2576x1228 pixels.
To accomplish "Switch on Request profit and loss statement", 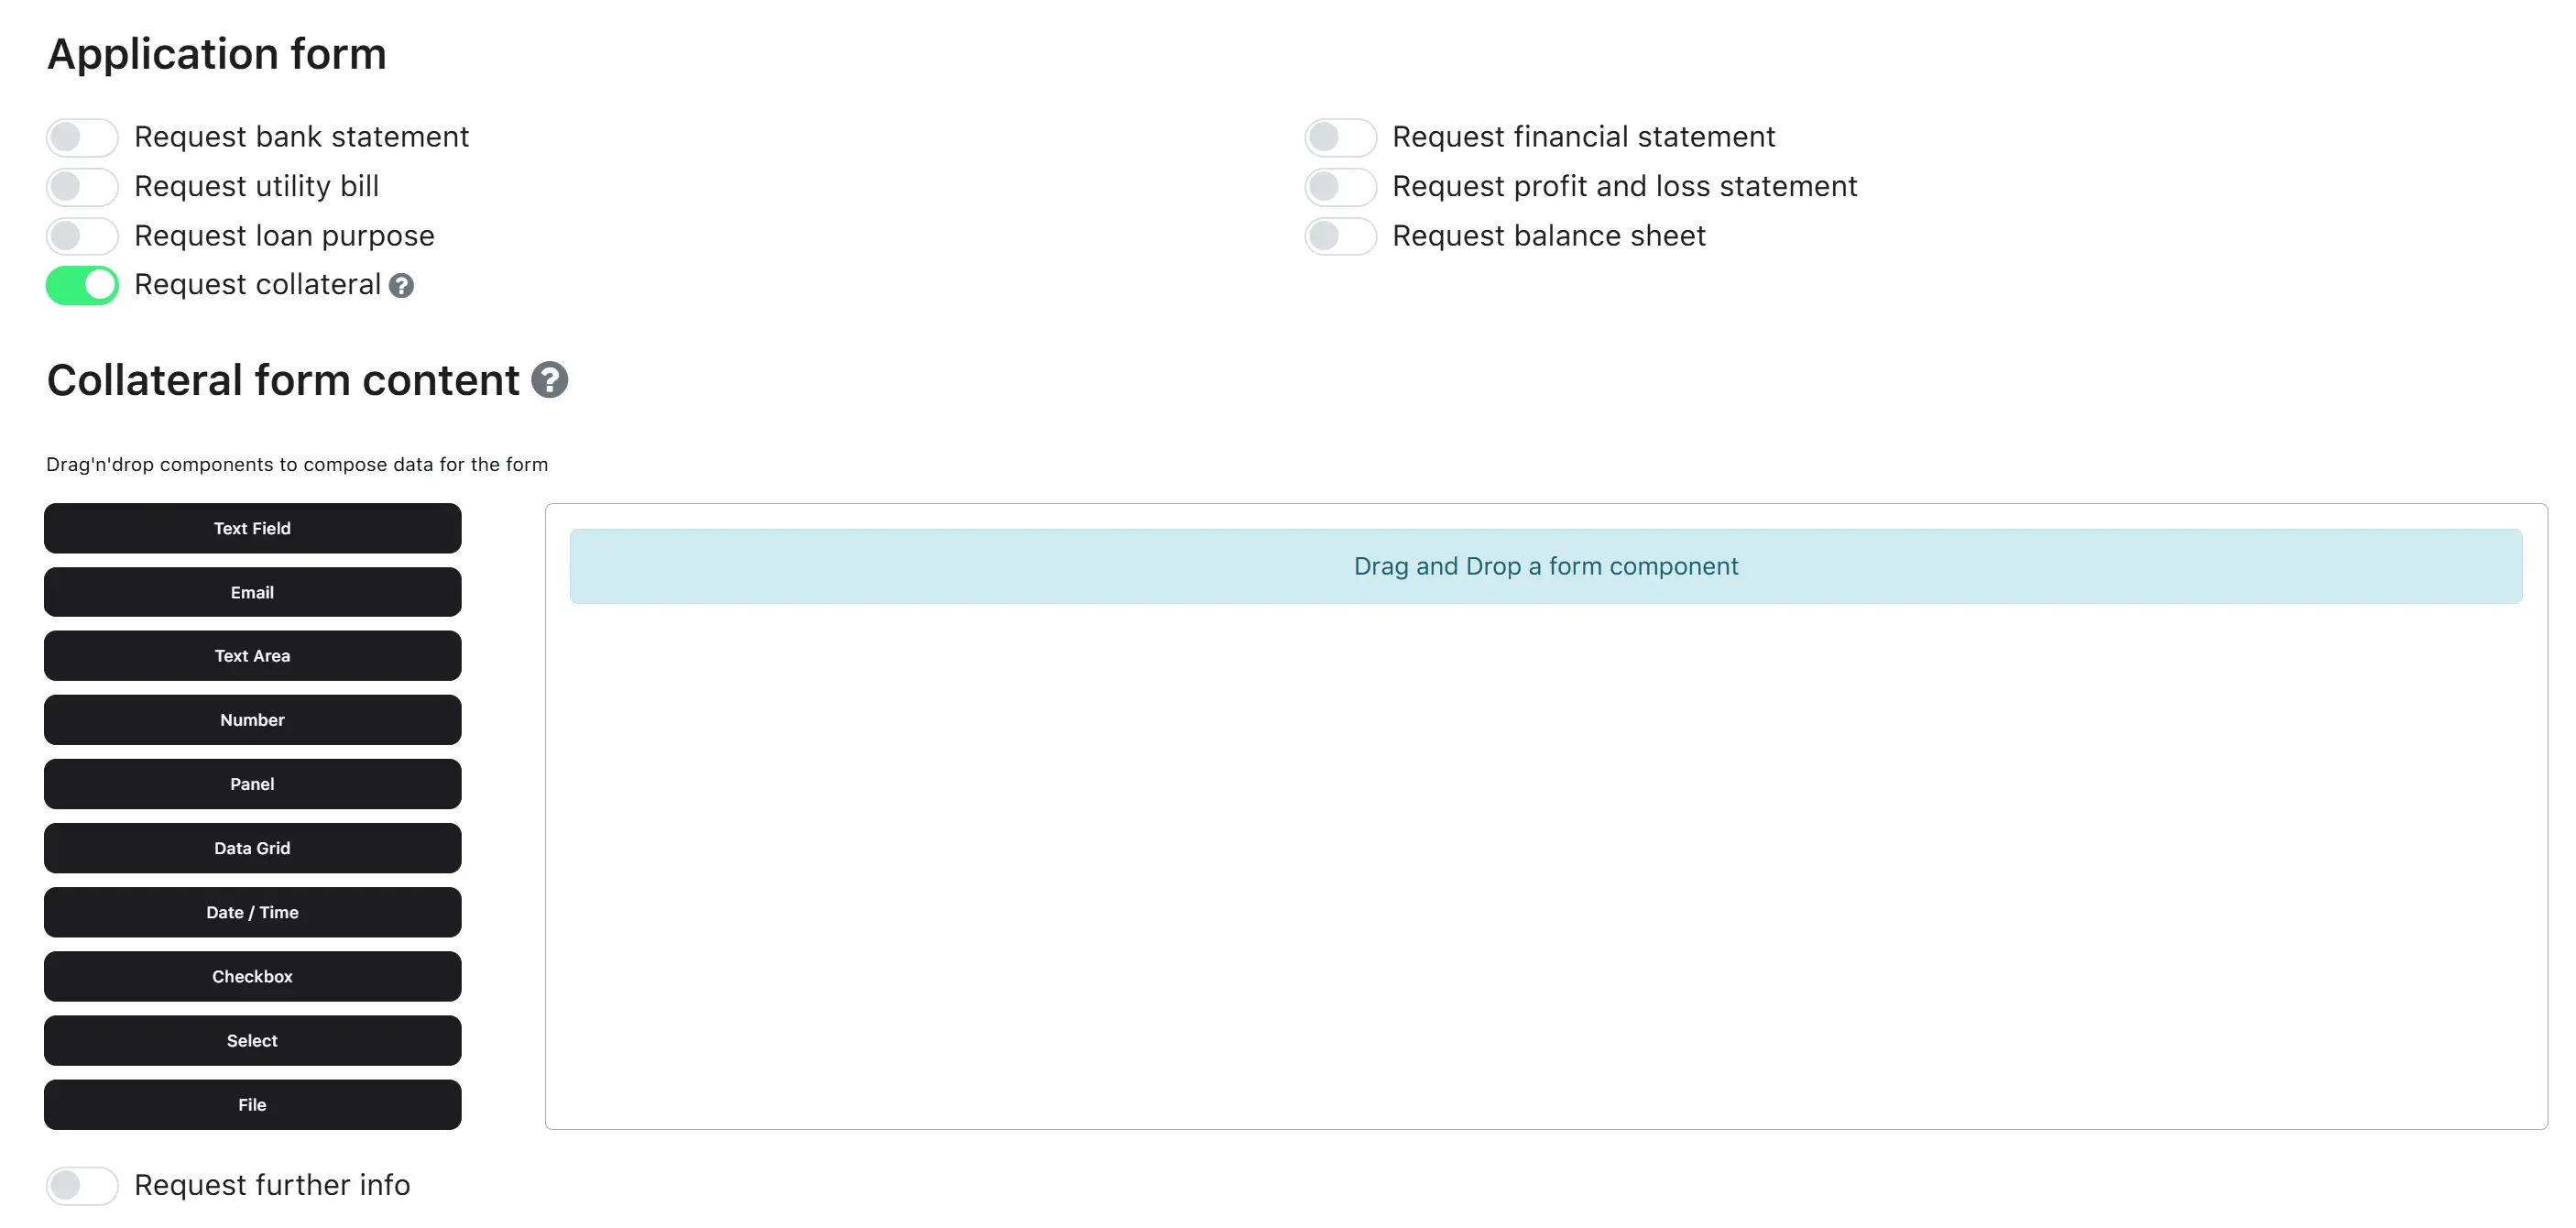I will tap(1340, 186).
